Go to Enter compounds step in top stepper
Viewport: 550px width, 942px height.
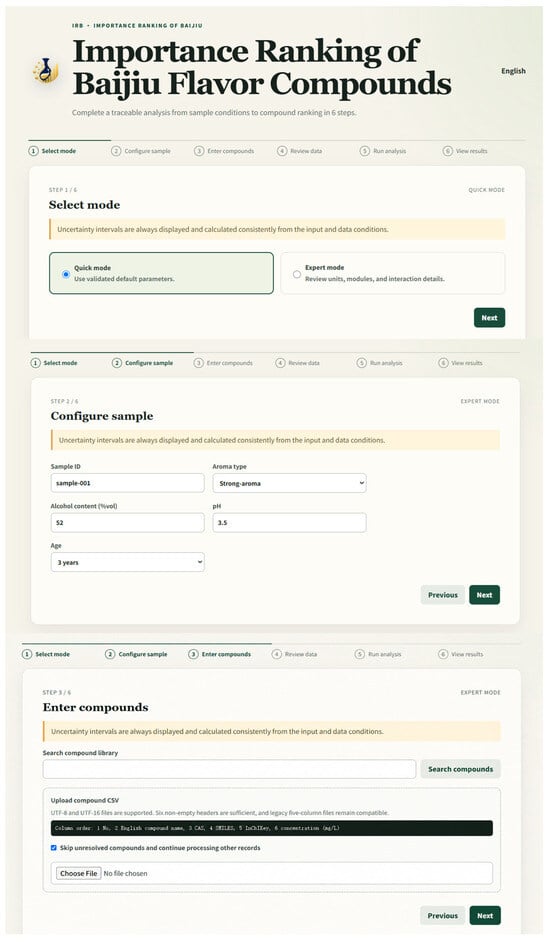(224, 151)
